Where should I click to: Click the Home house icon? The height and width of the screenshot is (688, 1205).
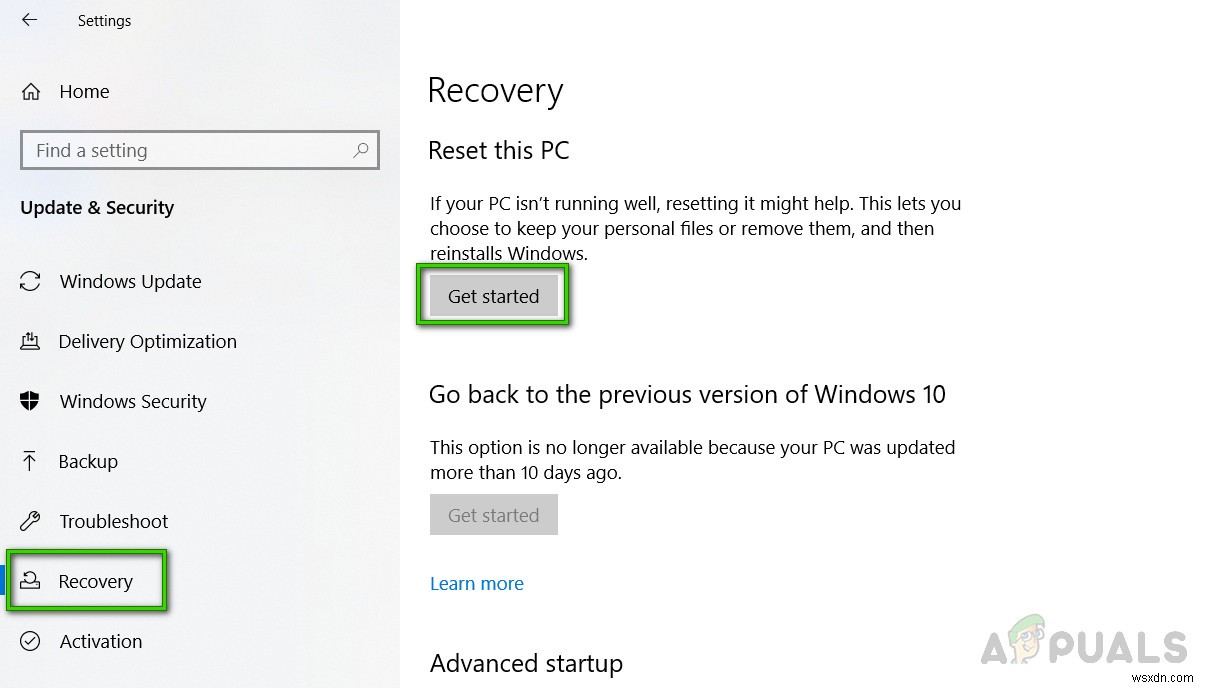pyautogui.click(x=31, y=92)
